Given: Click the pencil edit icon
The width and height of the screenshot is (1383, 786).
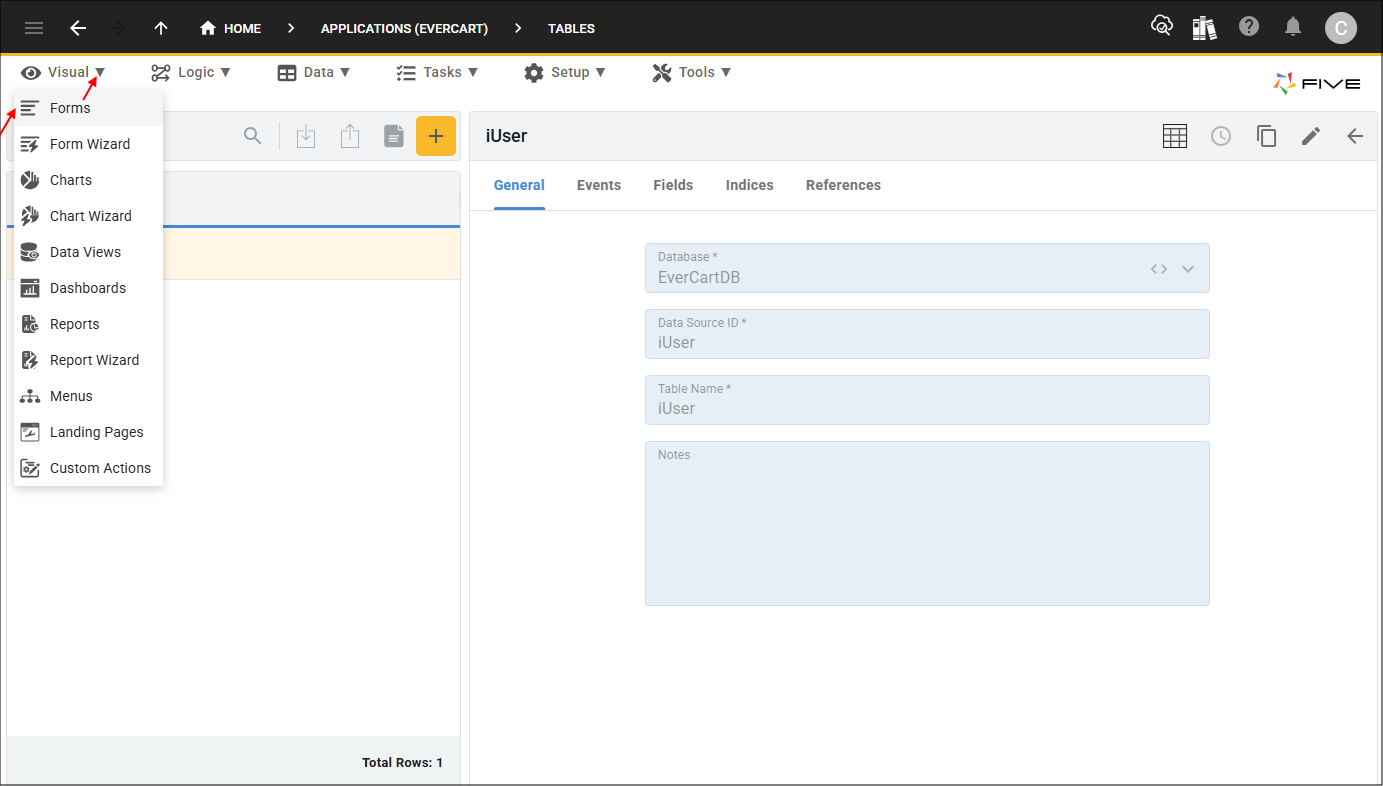Looking at the screenshot, I should point(1311,136).
